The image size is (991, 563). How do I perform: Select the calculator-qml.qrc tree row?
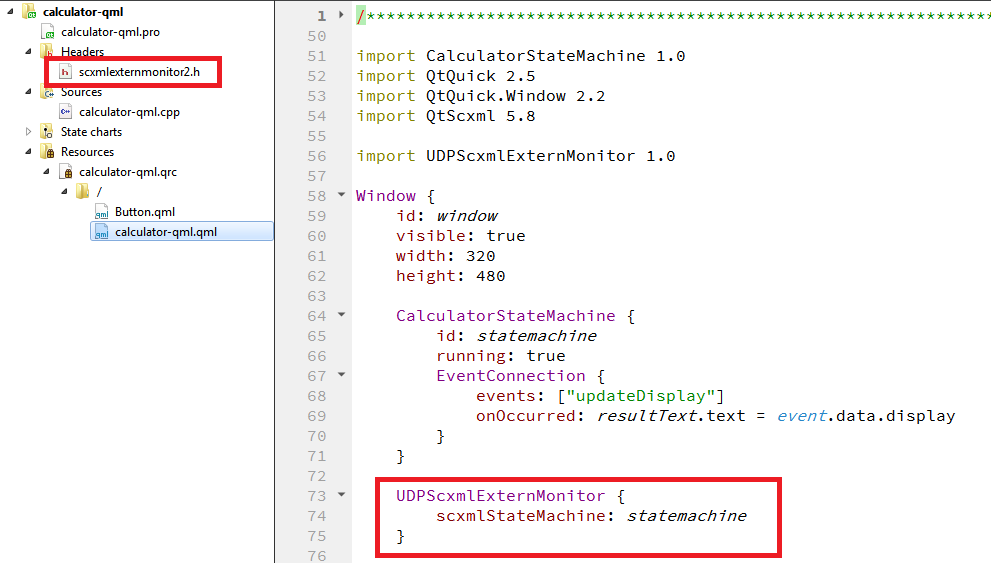[128, 171]
